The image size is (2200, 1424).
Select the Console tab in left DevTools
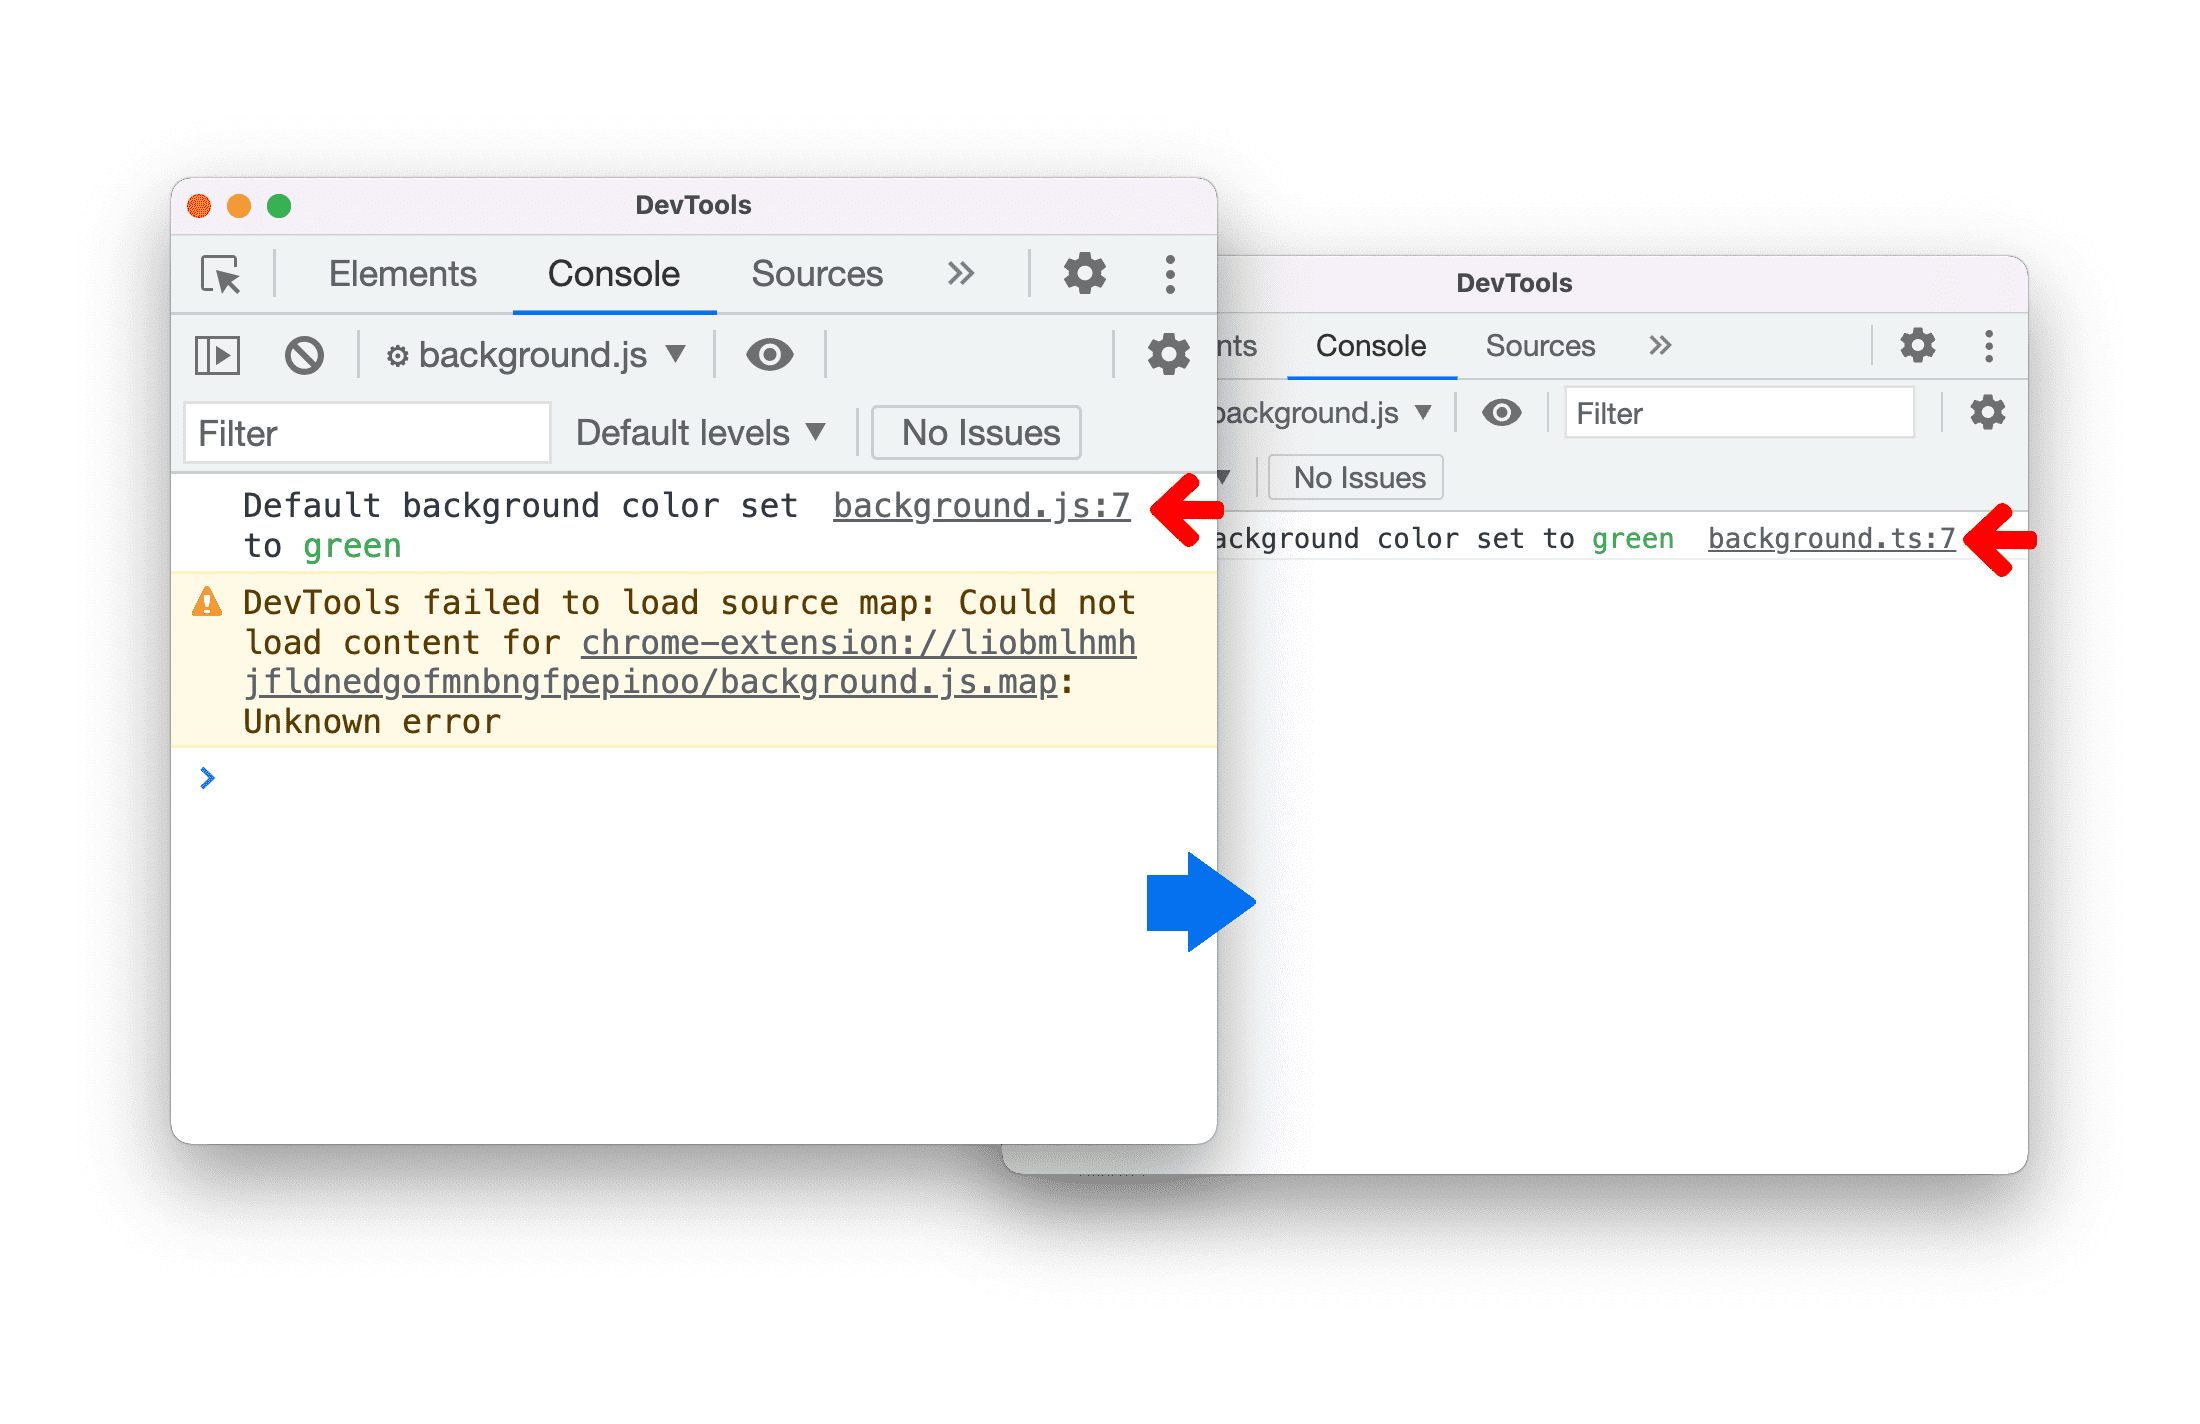coord(616,269)
